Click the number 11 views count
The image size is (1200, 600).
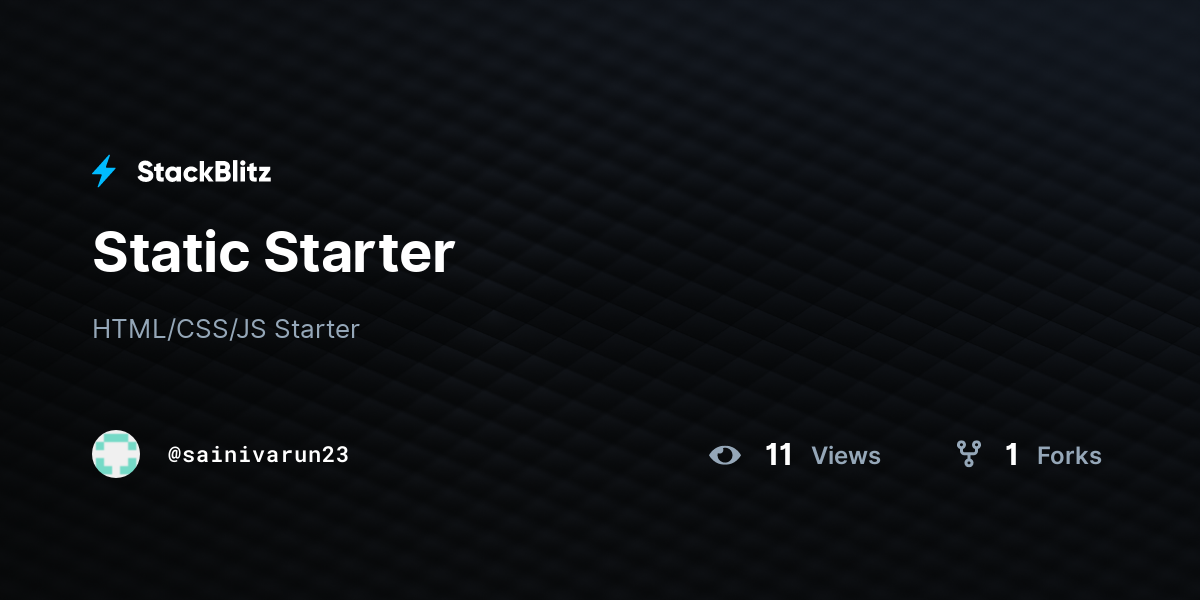click(x=779, y=455)
